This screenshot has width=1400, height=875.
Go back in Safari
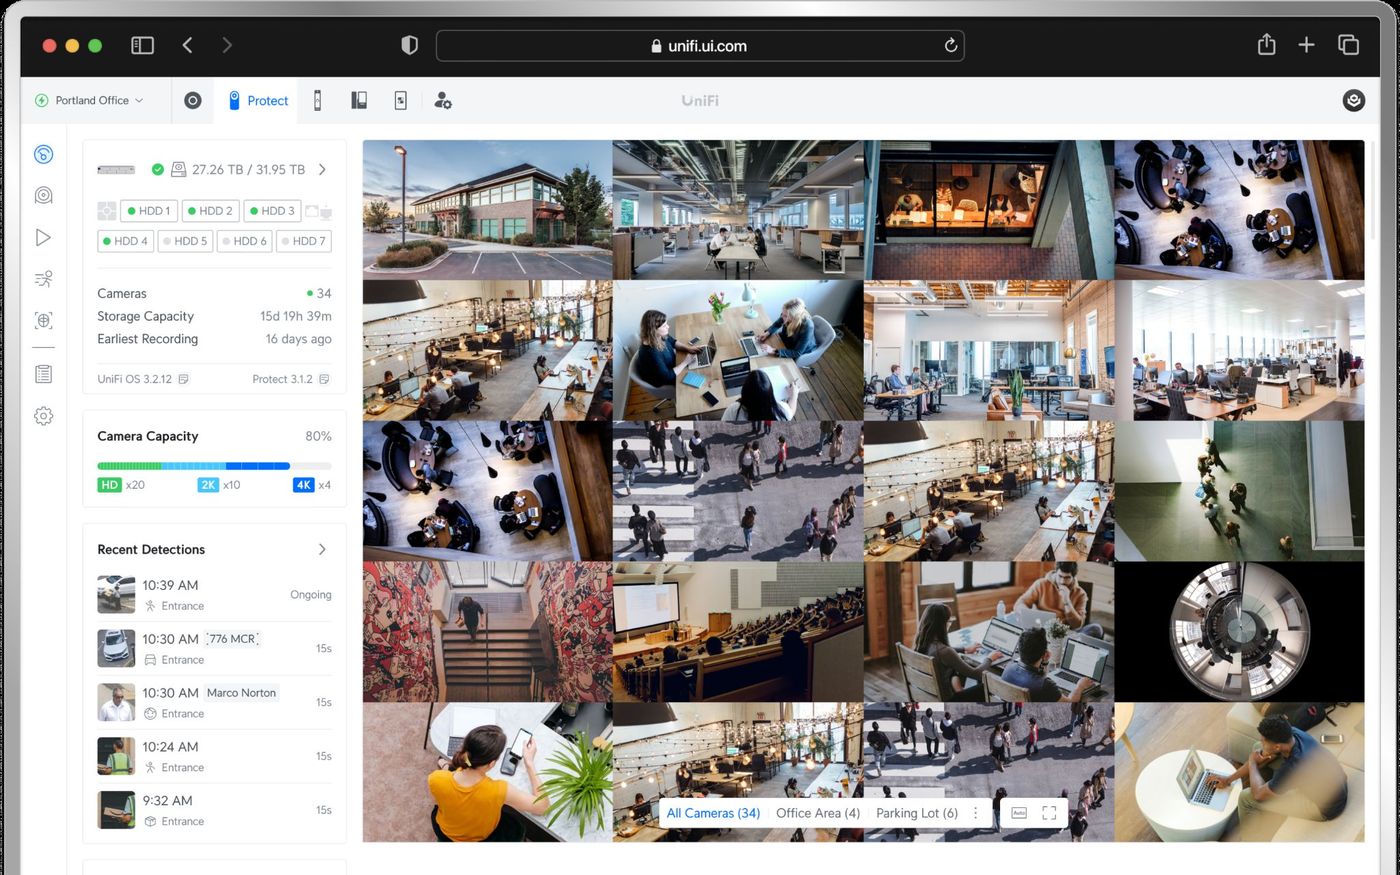[188, 45]
